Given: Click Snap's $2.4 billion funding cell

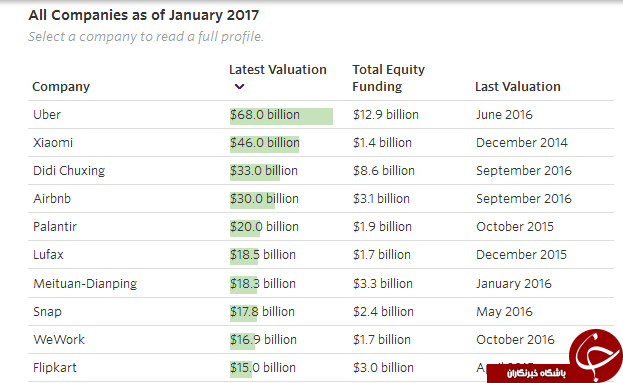Looking at the screenshot, I should click(x=383, y=312).
